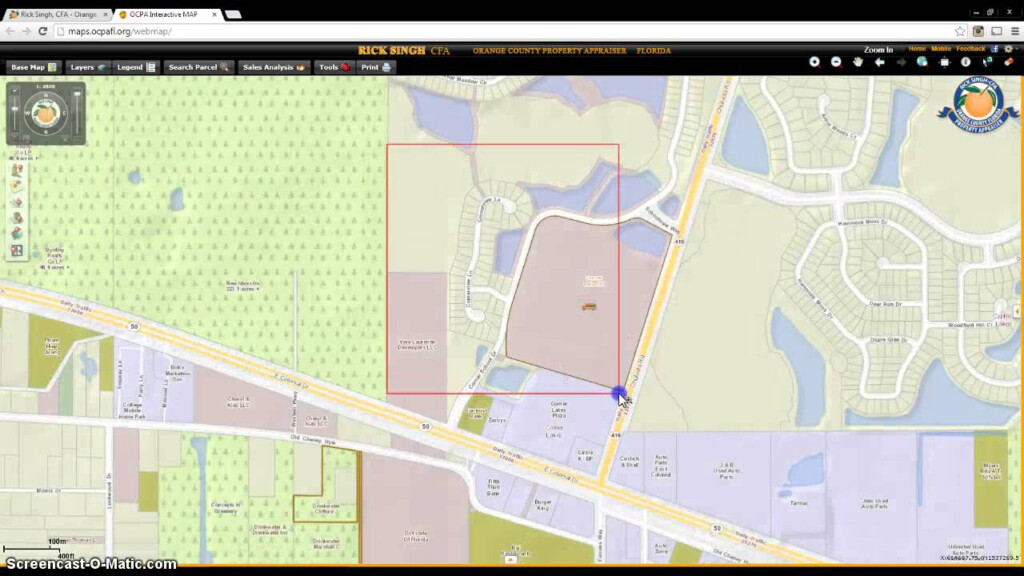The image size is (1024, 576).
Task: Pan south using compass S
Action: coord(46,133)
